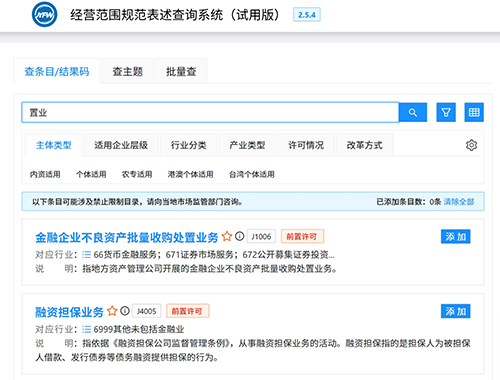The image size is (500, 380).
Task: Select the 港澳个体适用 filter option
Action: click(x=190, y=174)
